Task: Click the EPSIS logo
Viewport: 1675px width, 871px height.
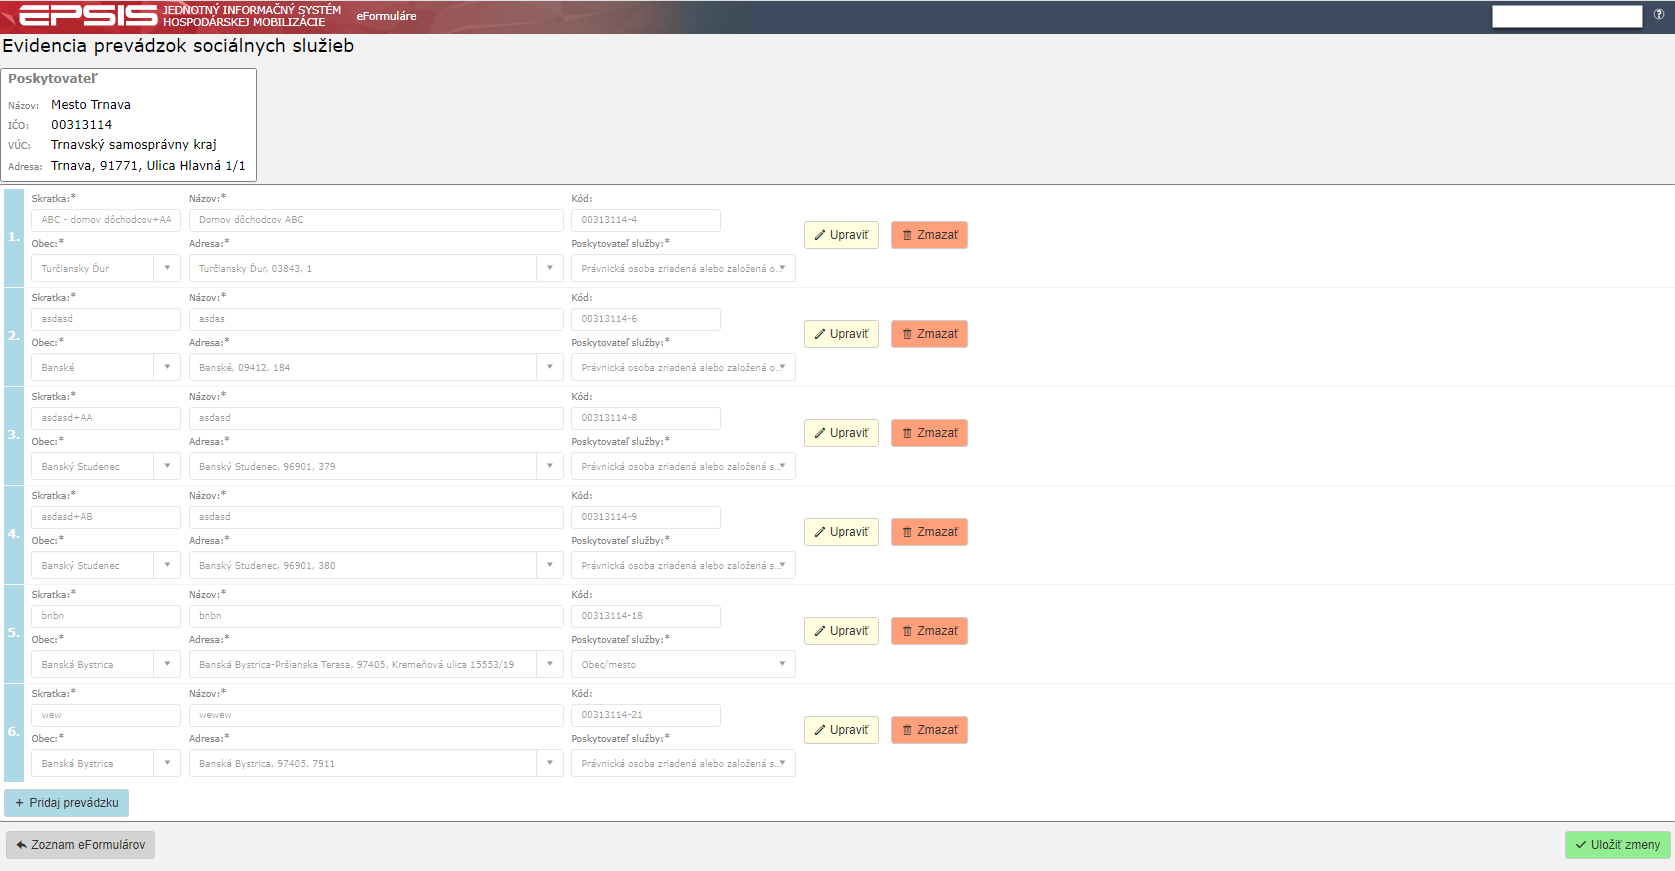Action: click(88, 16)
